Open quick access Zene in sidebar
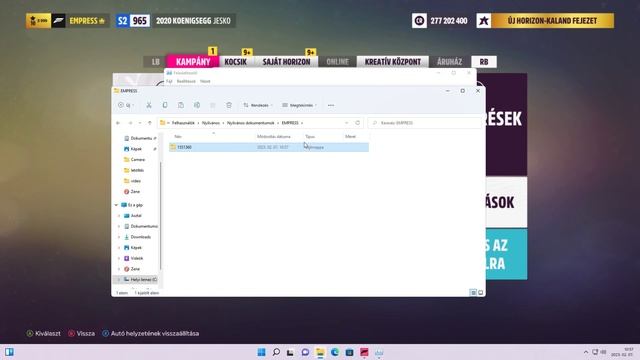 [x=132, y=191]
